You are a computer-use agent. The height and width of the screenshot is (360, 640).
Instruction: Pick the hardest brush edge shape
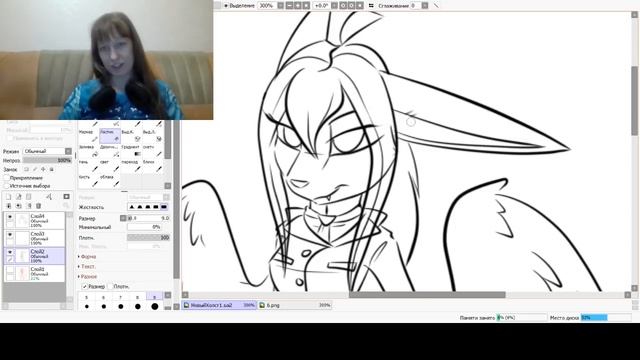point(164,207)
